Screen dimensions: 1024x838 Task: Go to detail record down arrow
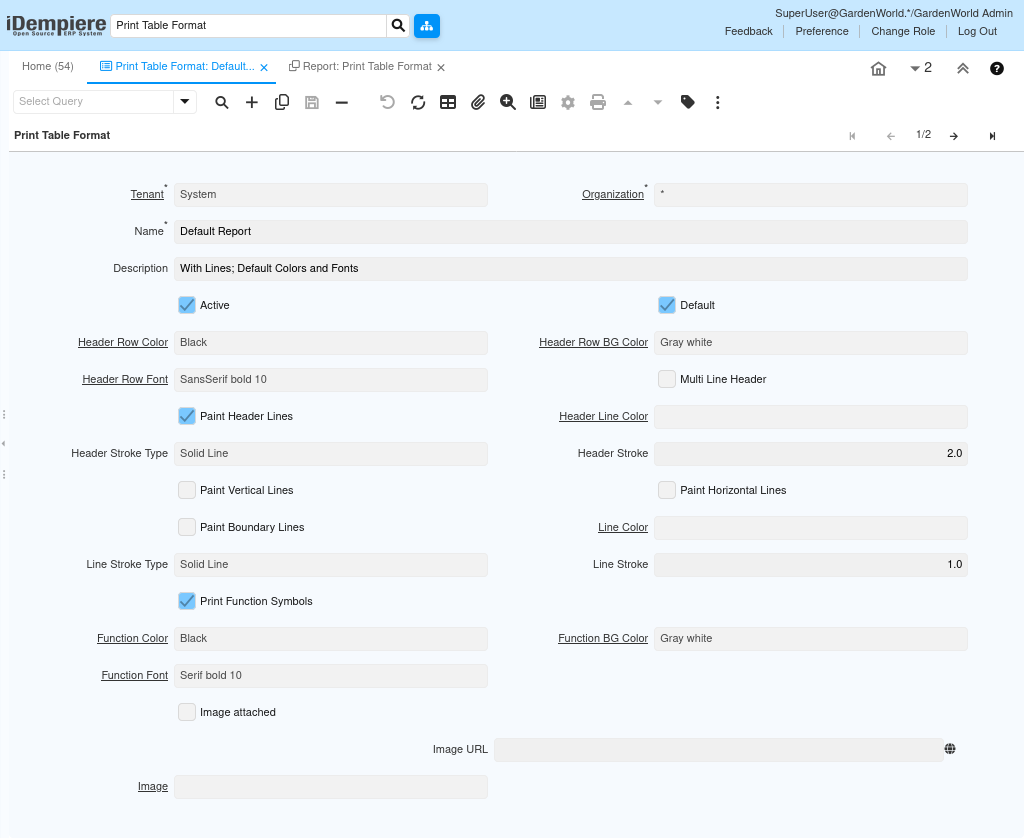[658, 103]
